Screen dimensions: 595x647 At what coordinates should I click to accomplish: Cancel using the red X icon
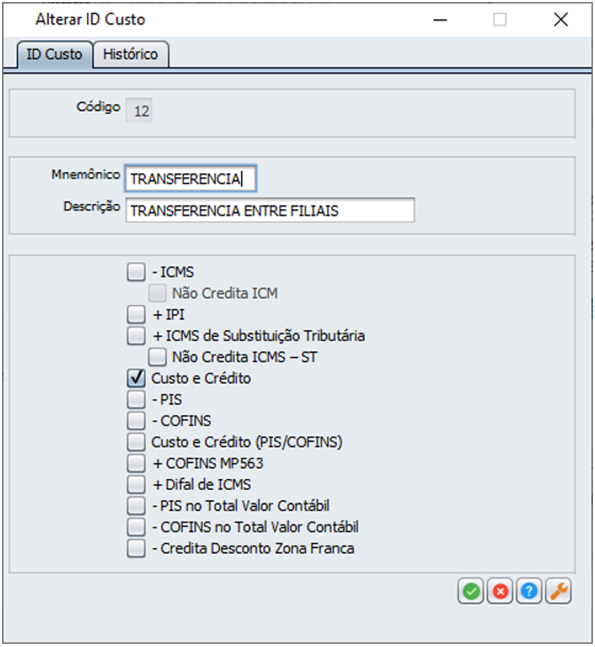[x=500, y=591]
